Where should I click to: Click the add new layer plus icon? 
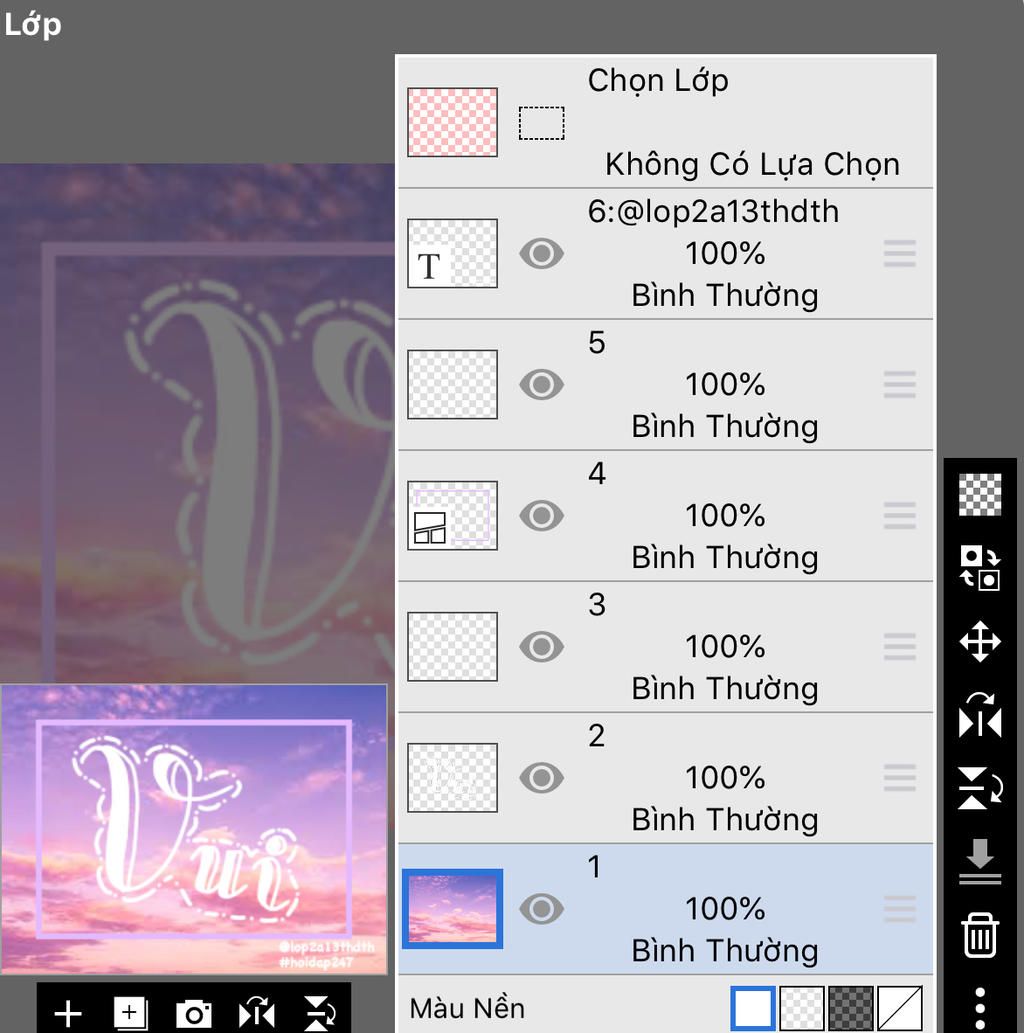[x=68, y=1014]
